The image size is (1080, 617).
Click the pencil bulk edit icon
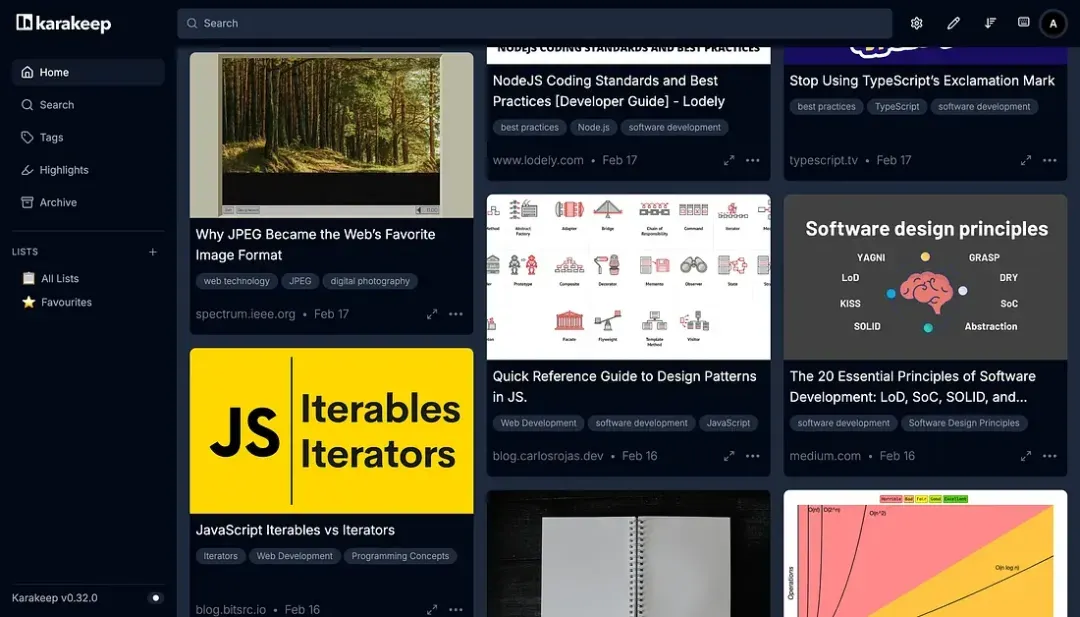click(953, 23)
